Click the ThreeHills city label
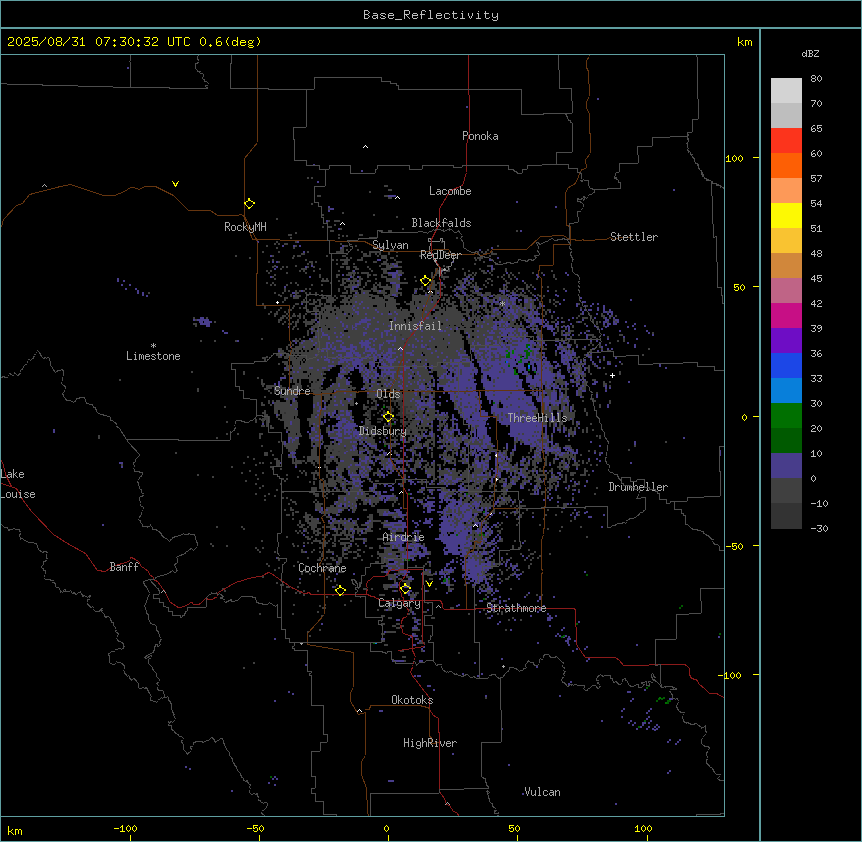The height and width of the screenshot is (842, 862). pyautogui.click(x=537, y=418)
